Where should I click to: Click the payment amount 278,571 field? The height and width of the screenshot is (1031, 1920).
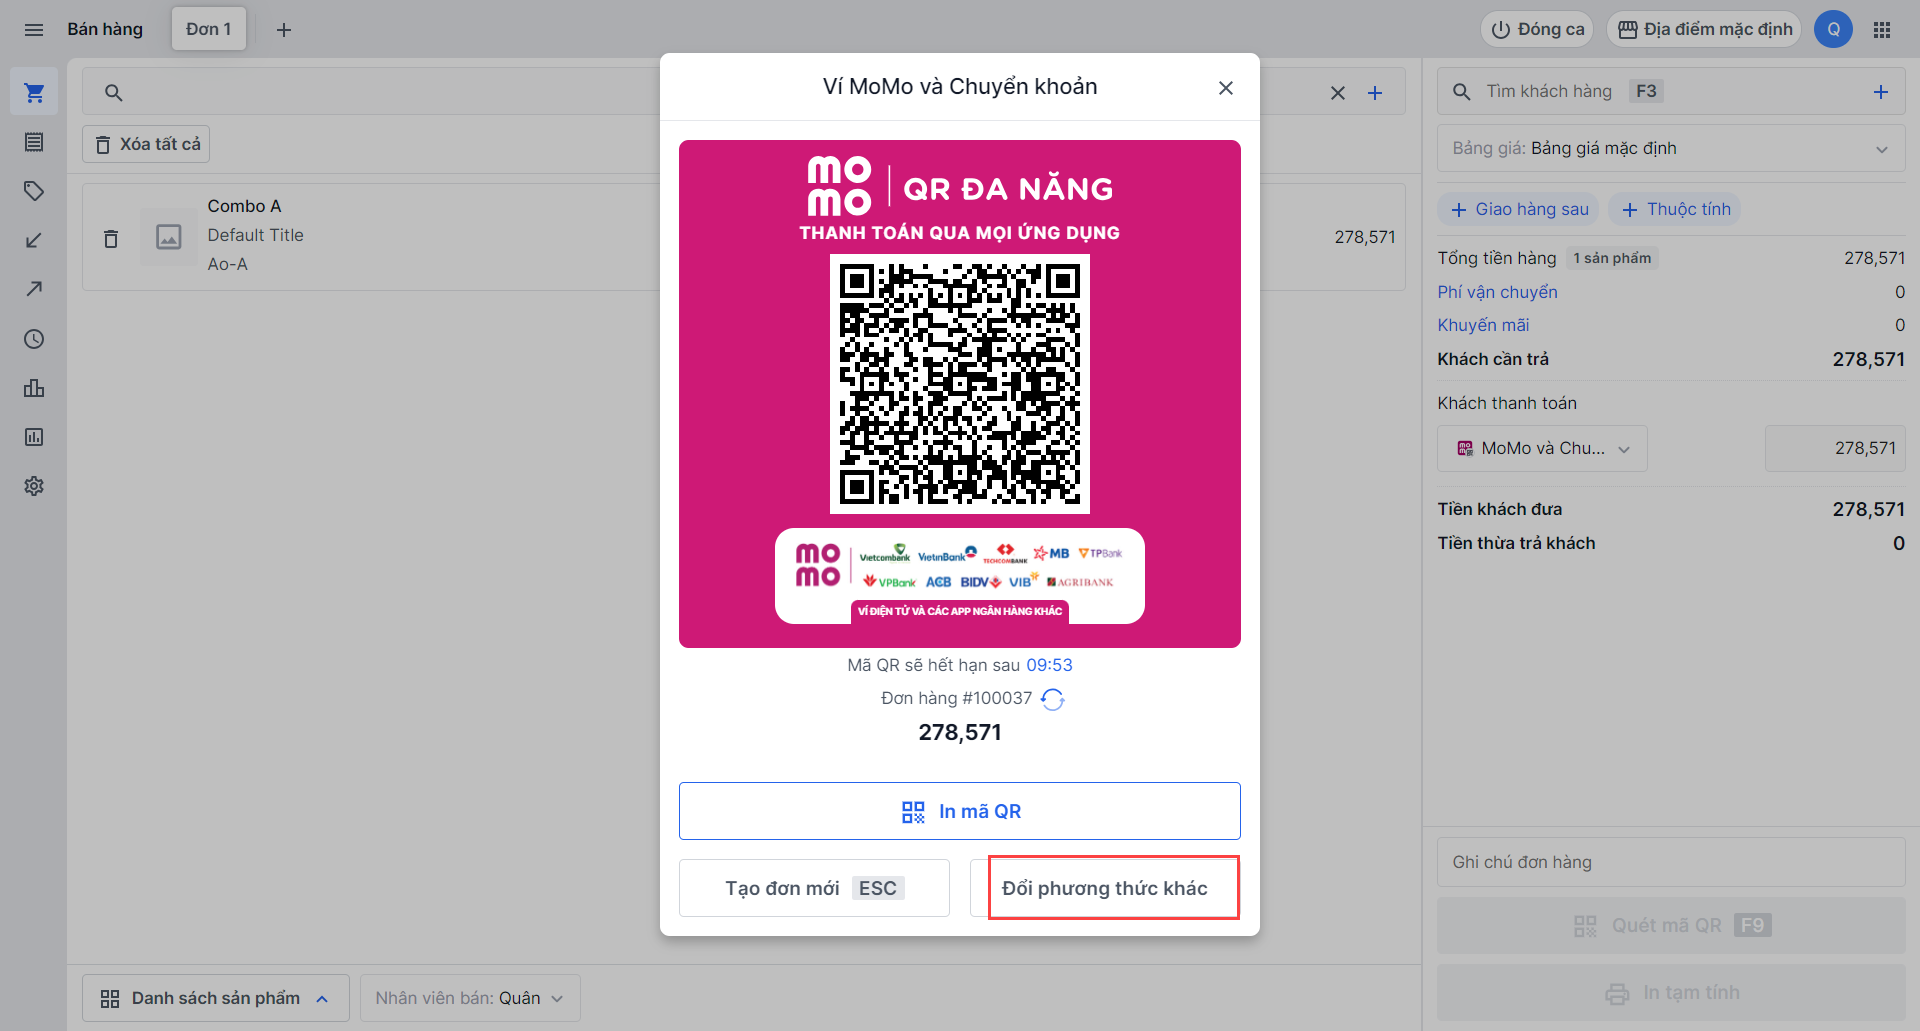[1835, 449]
